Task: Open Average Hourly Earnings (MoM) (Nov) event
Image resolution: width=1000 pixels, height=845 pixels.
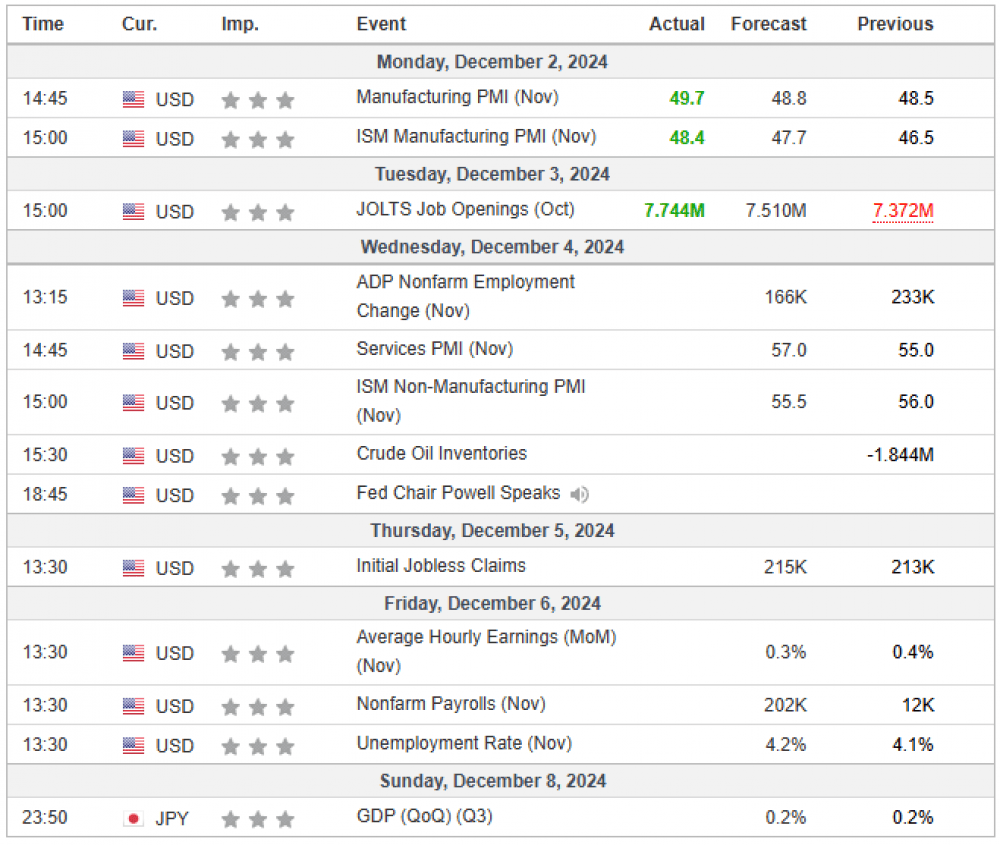Action: click(486, 651)
